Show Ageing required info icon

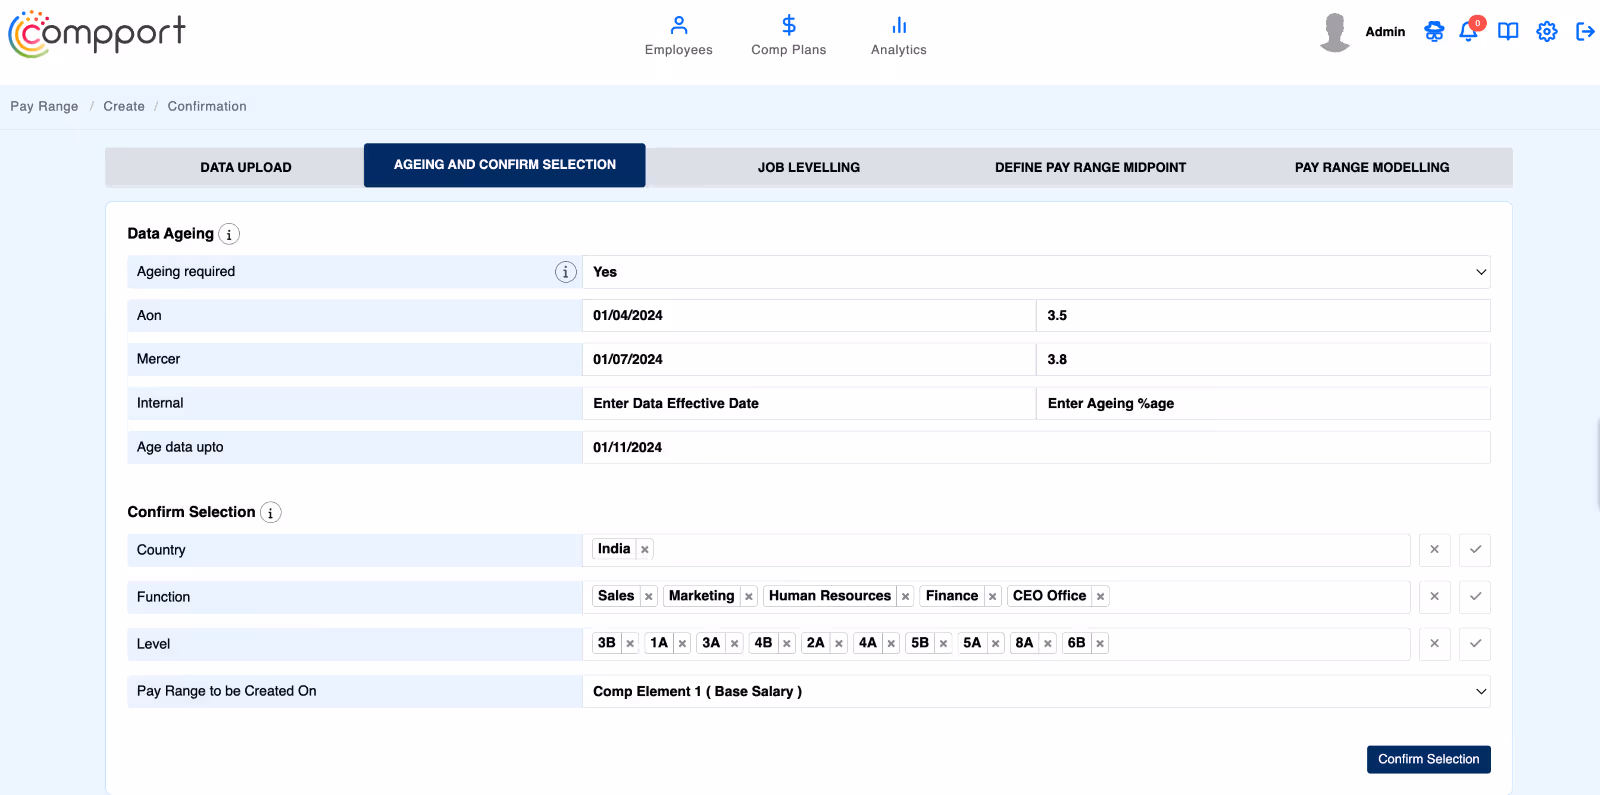[566, 272]
